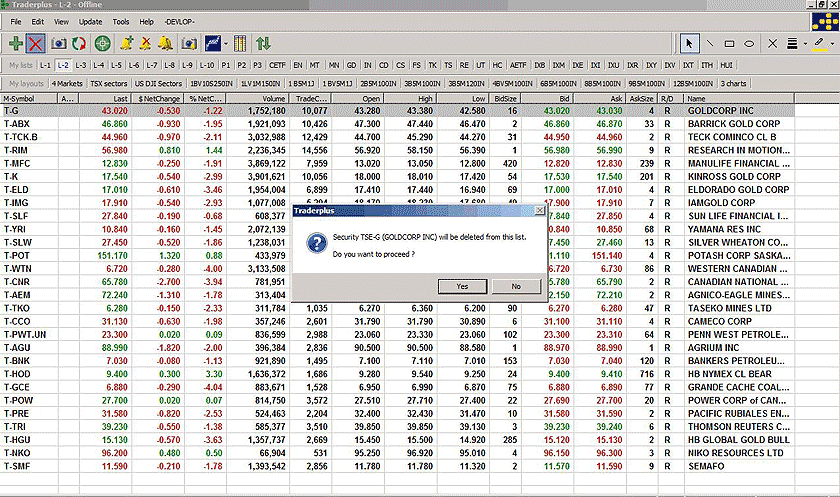Viewport: 840px width, 497px height.
Task: Select the pointer arrow tool
Action: click(689, 43)
